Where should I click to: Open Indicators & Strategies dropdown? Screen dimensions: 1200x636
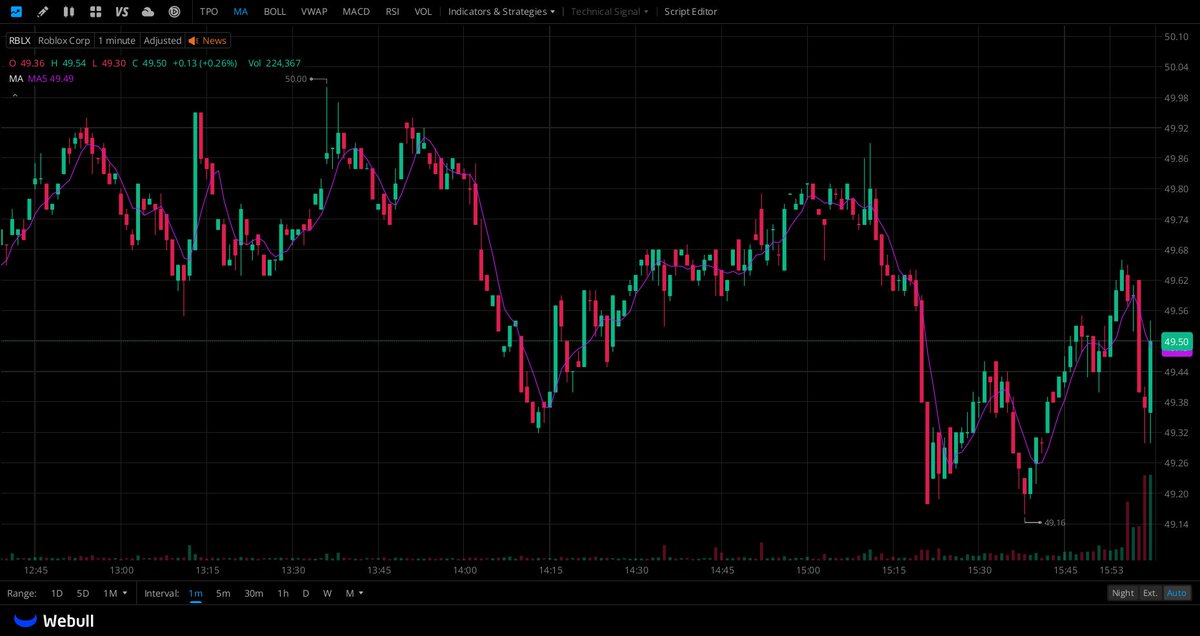point(501,11)
